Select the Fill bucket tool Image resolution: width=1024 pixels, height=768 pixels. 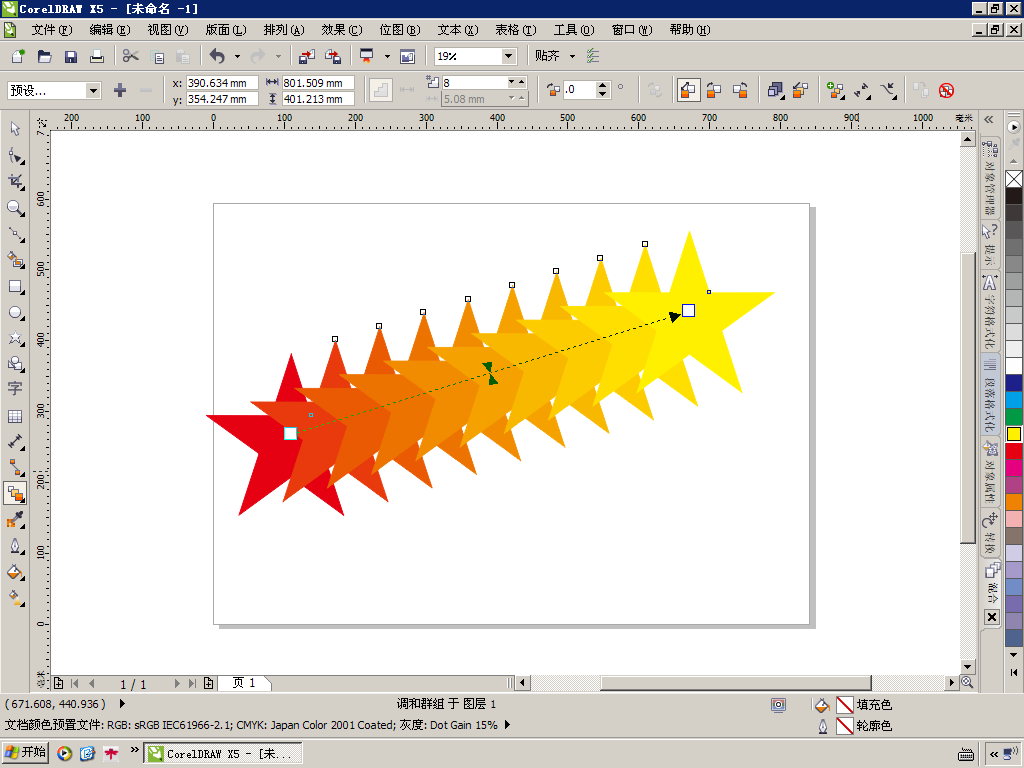[15, 573]
